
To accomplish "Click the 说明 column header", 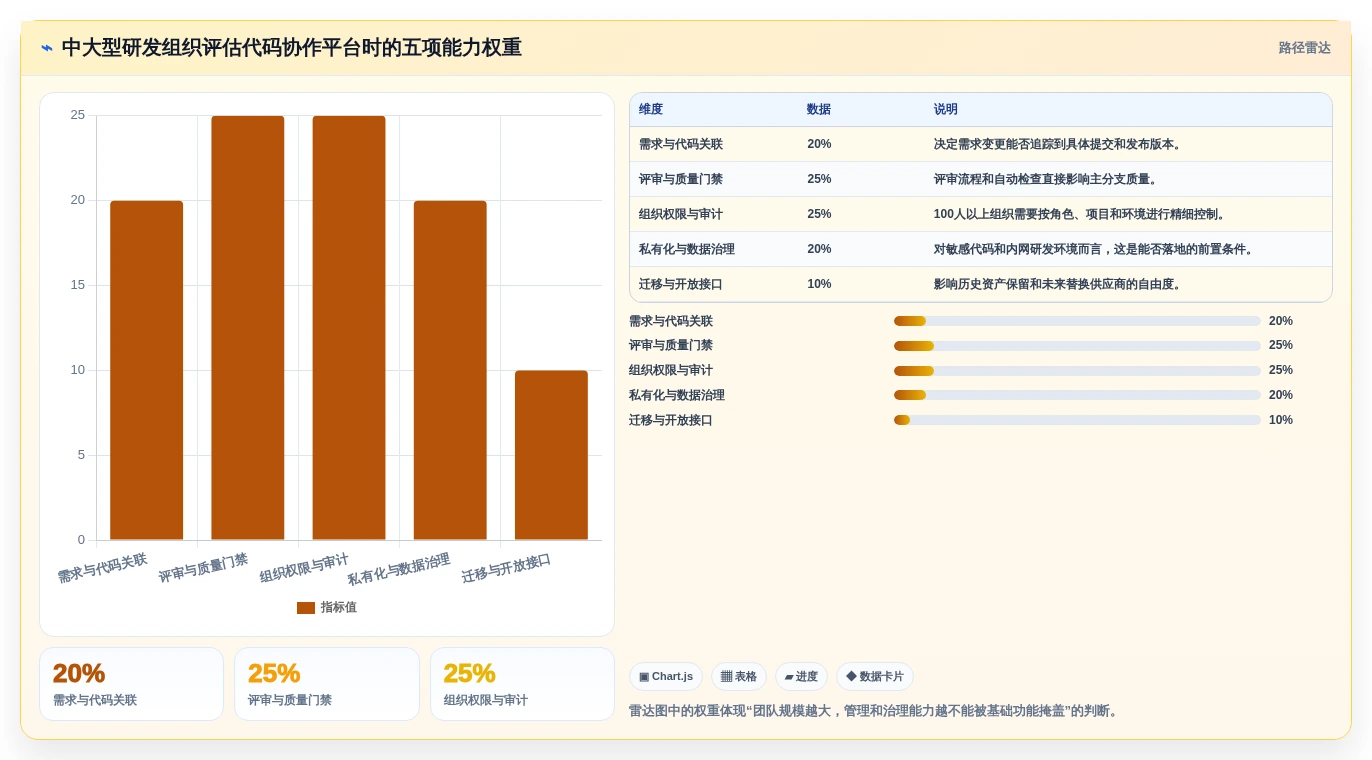I will pos(946,110).
